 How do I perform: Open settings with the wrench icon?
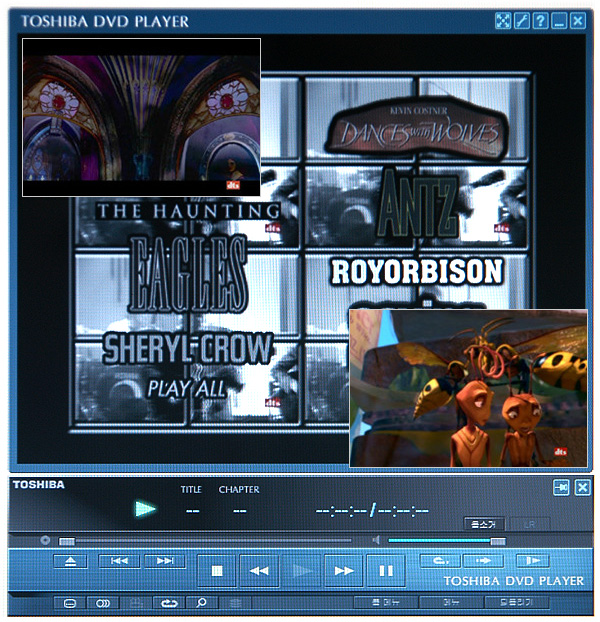pyautogui.click(x=521, y=21)
